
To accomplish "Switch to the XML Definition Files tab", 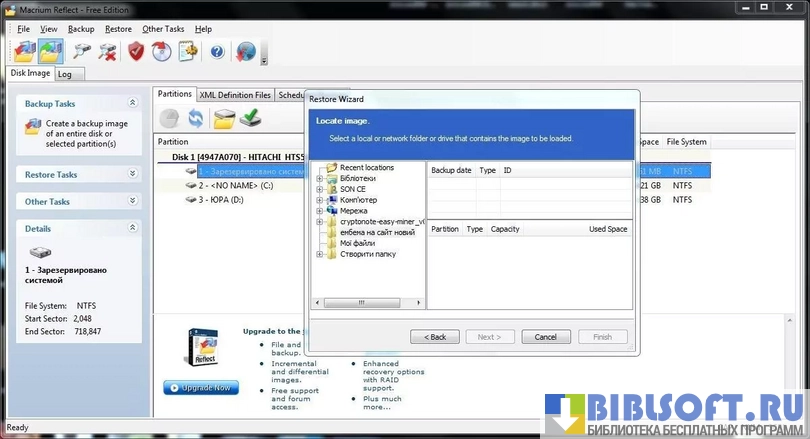I will point(235,95).
